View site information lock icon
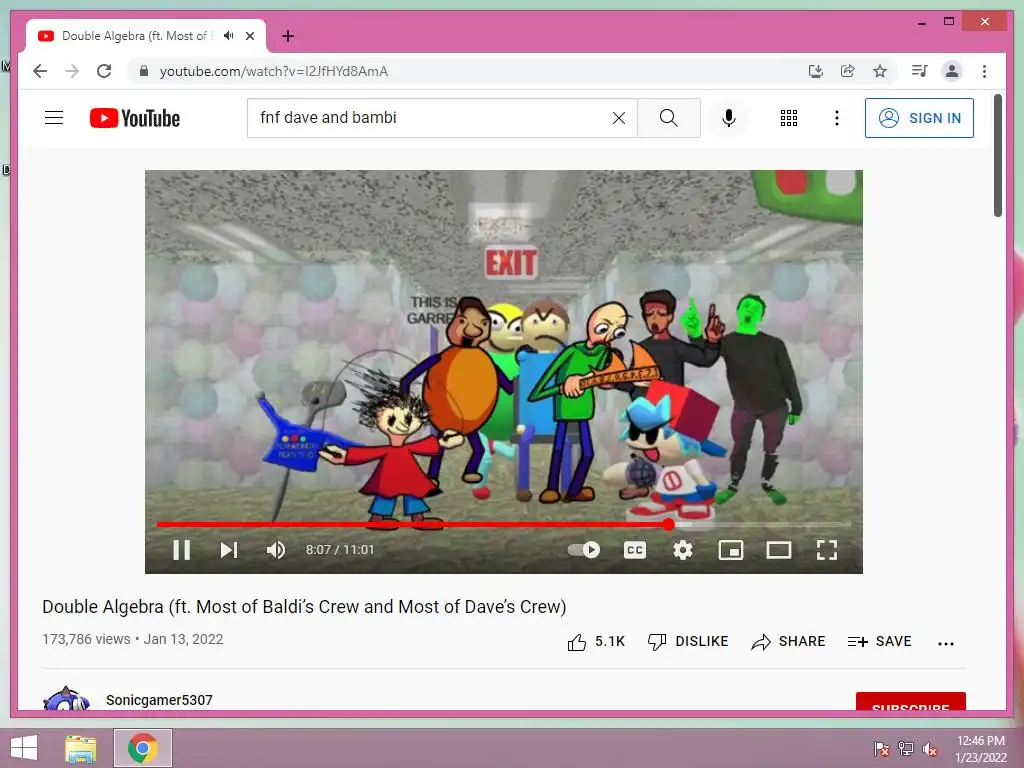 (x=144, y=71)
